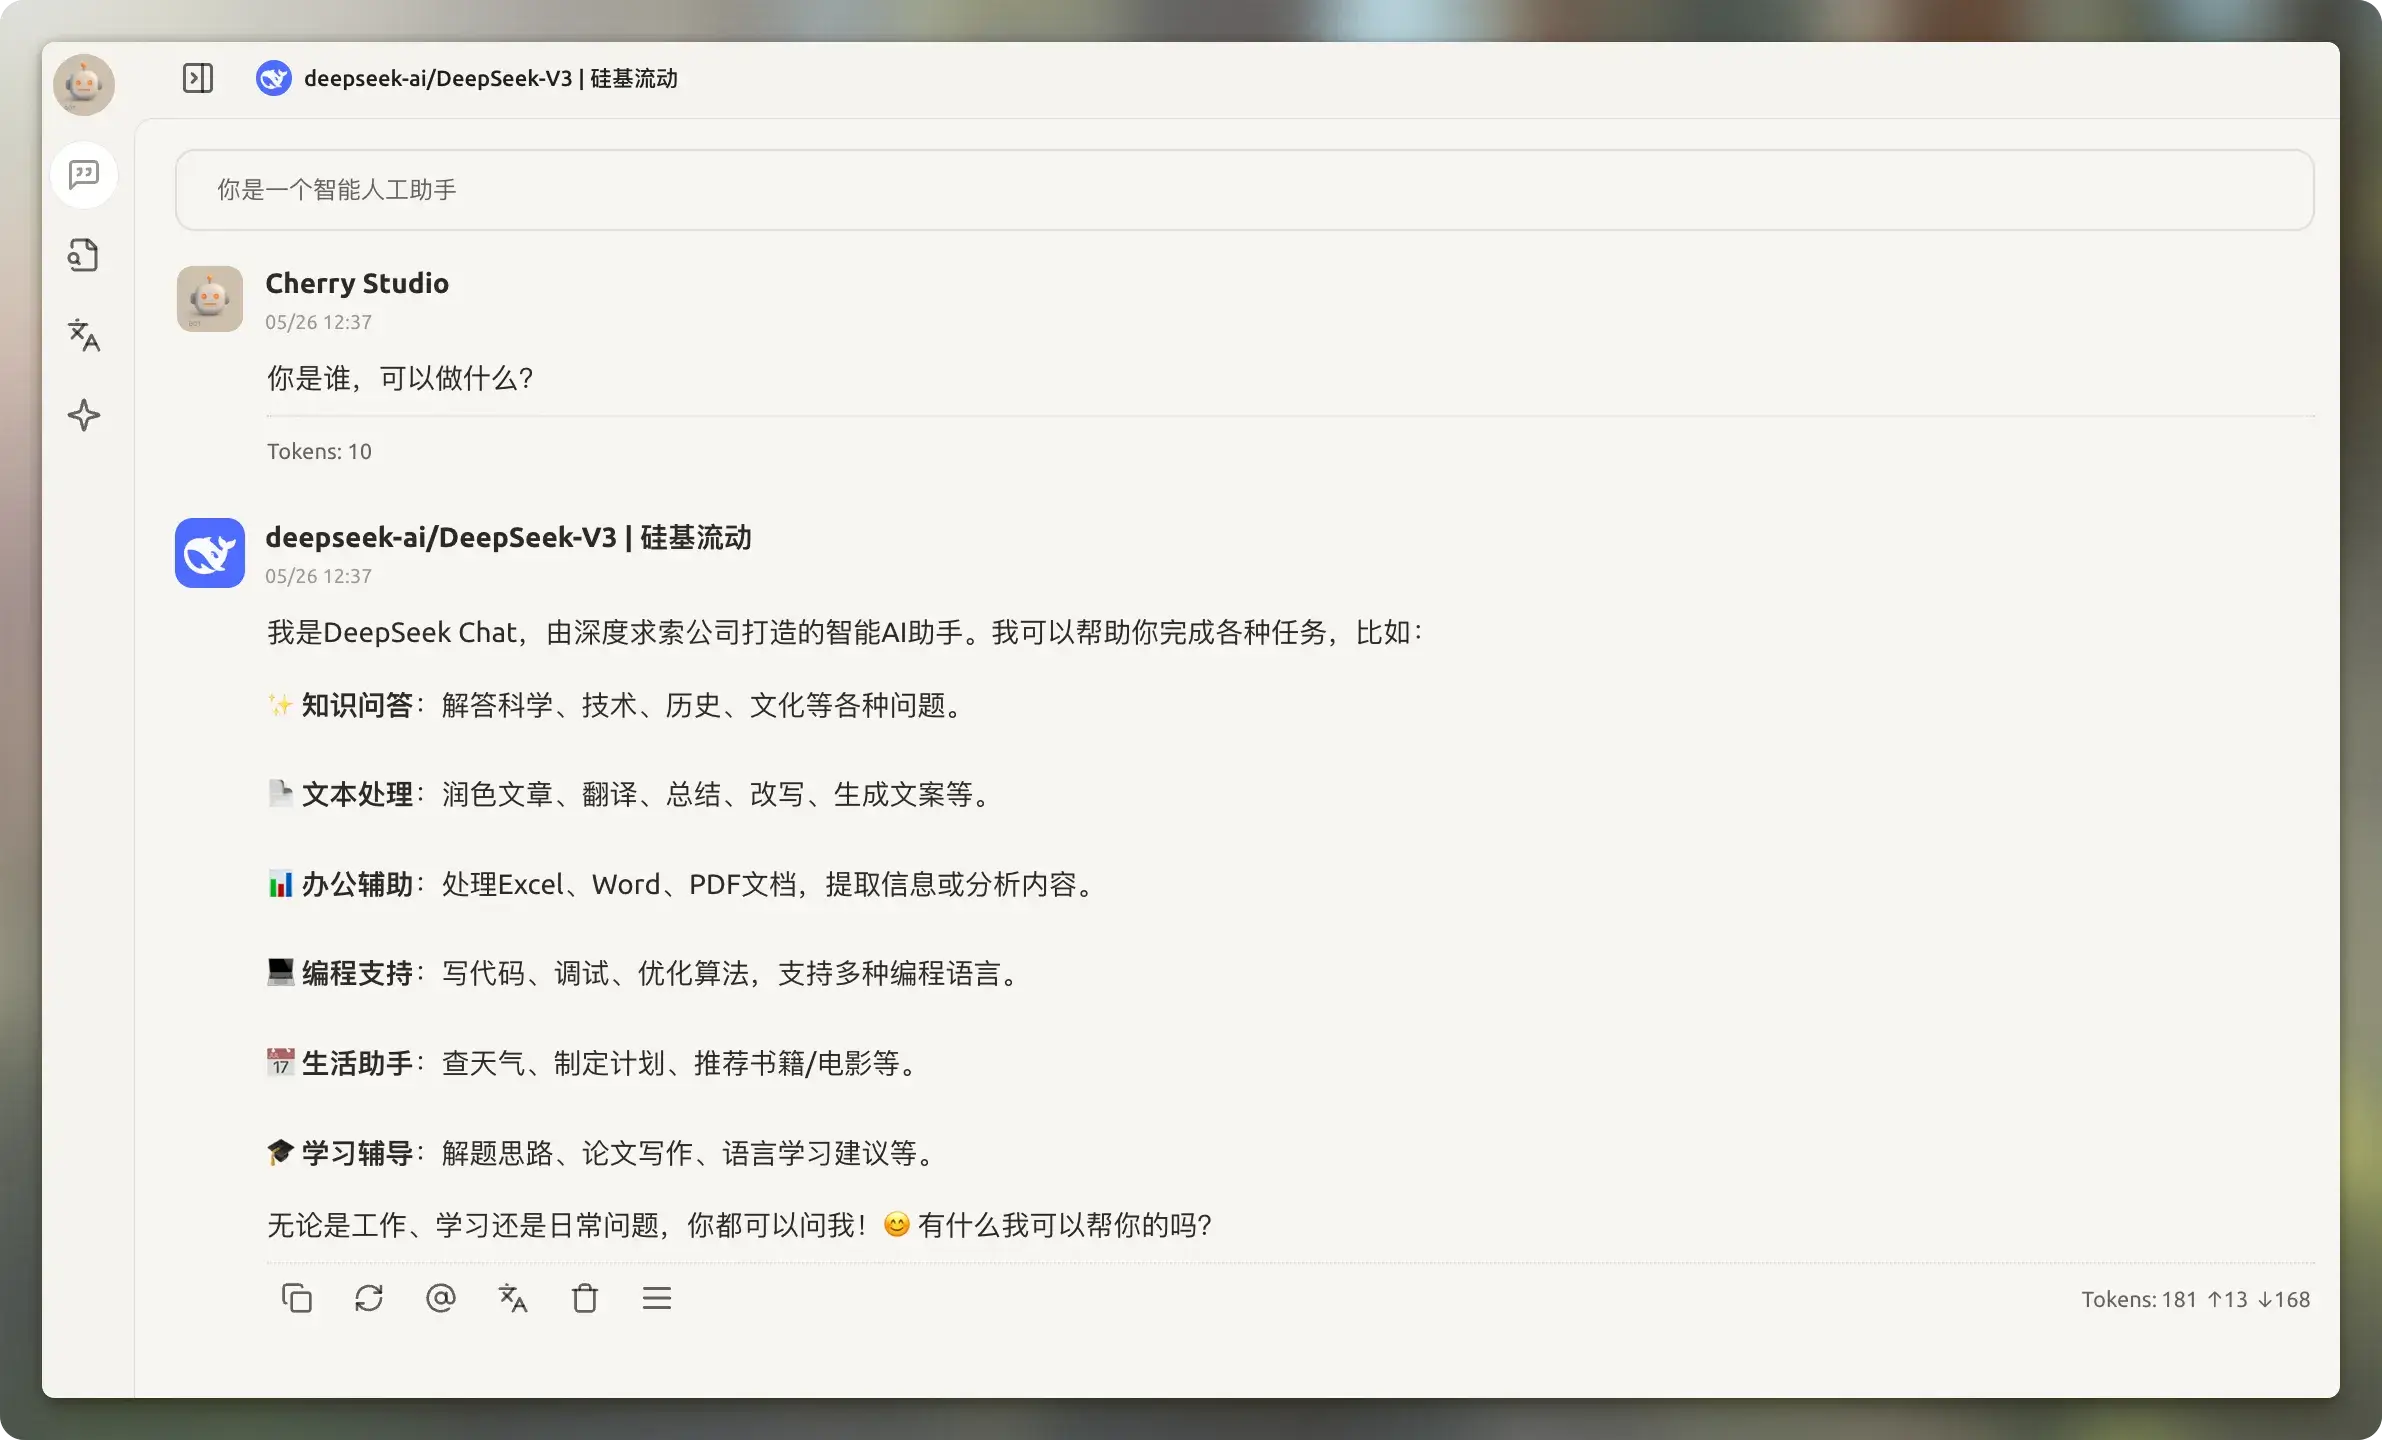Click the DeepSeek whale avatar in message
2382x1440 pixels.
coord(210,552)
